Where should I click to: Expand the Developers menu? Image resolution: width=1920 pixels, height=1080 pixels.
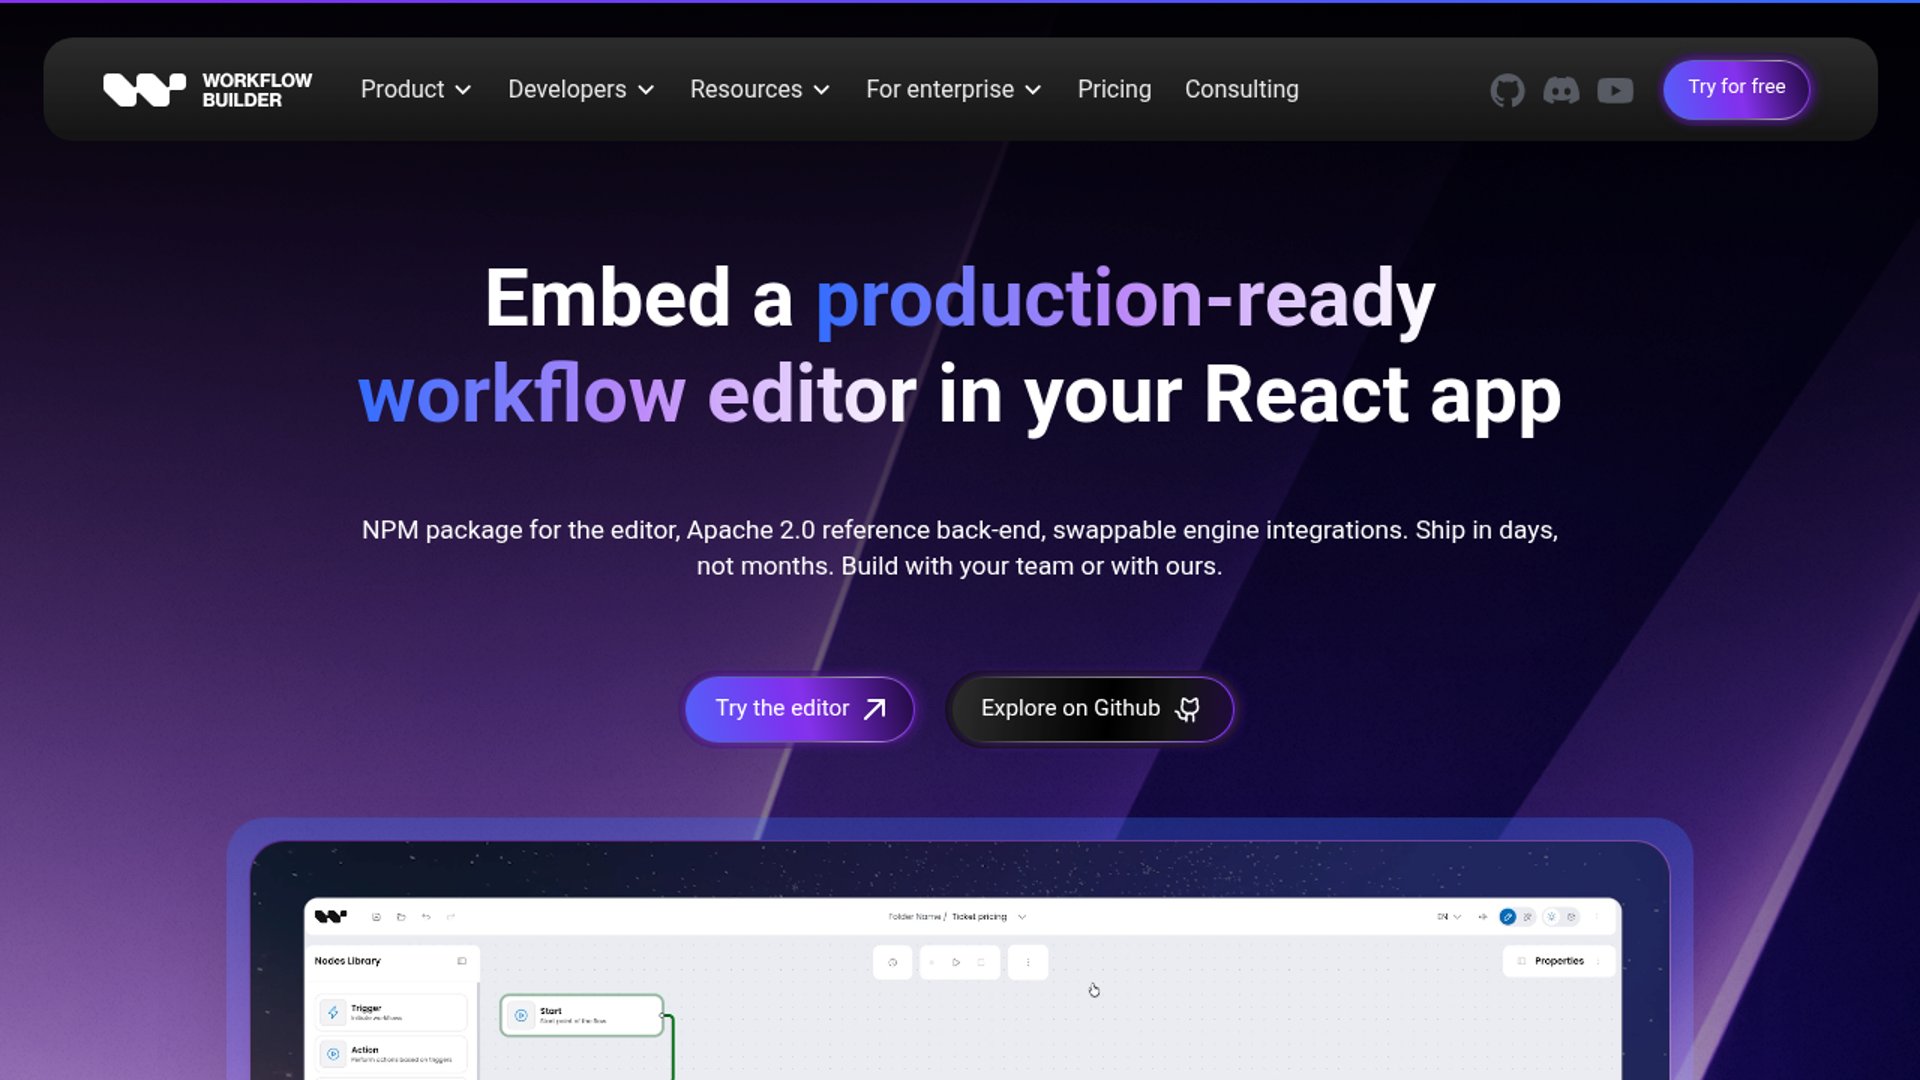click(x=581, y=89)
